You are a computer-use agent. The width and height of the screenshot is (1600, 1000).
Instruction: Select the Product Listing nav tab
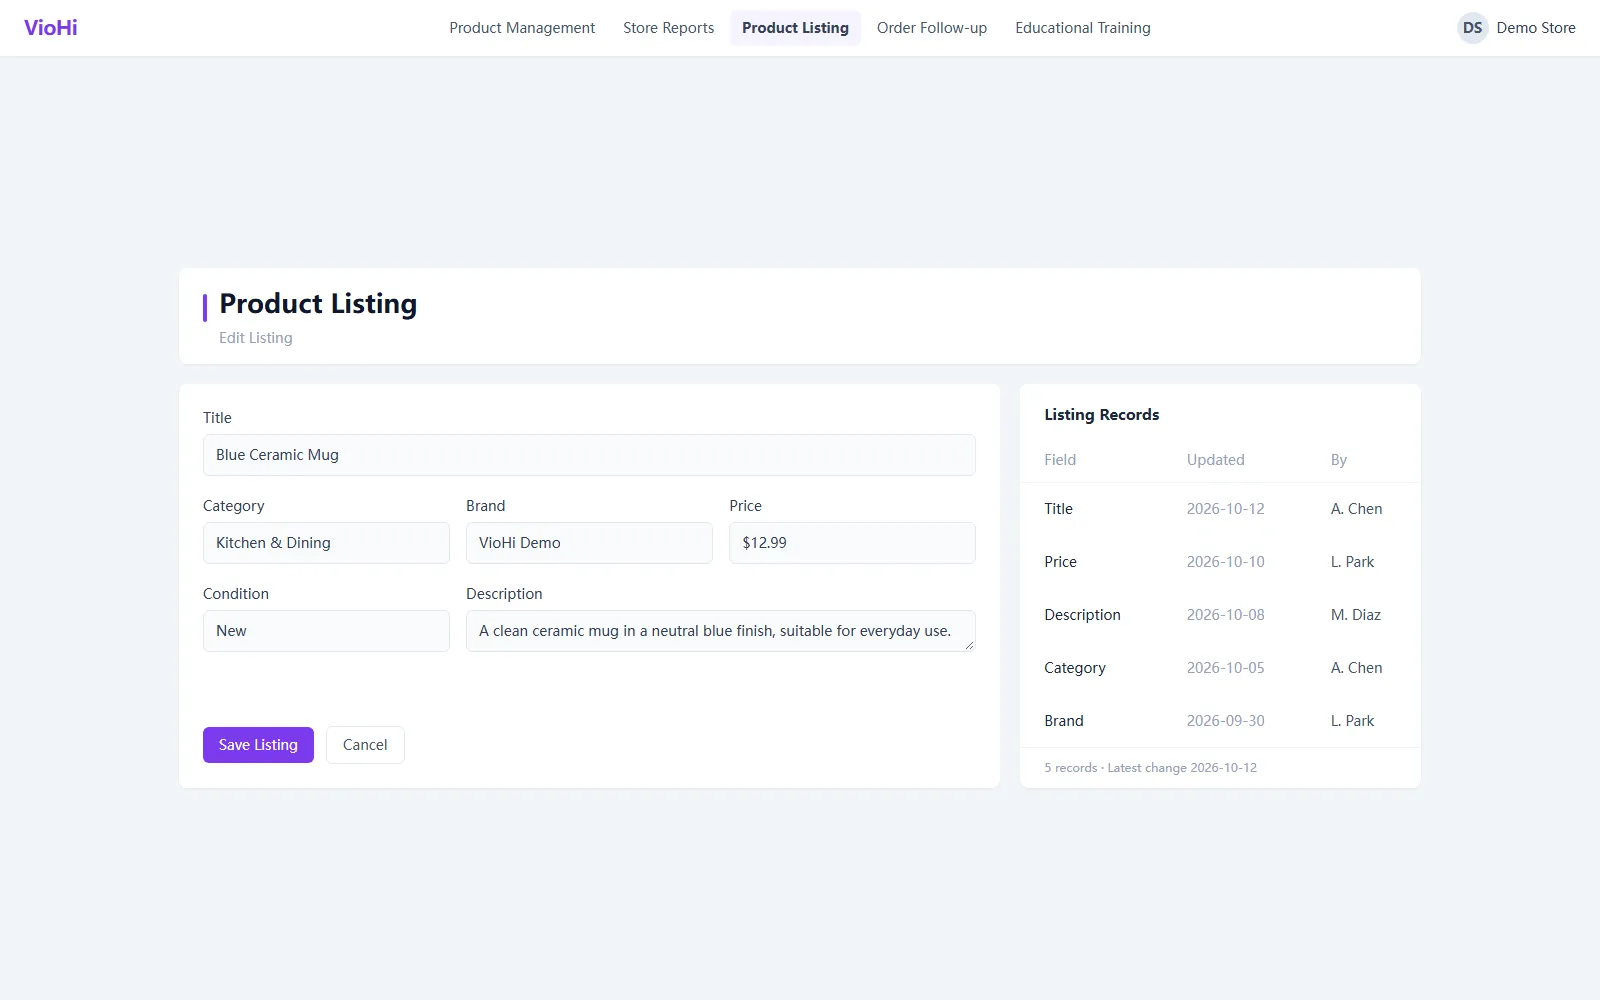[x=795, y=28]
